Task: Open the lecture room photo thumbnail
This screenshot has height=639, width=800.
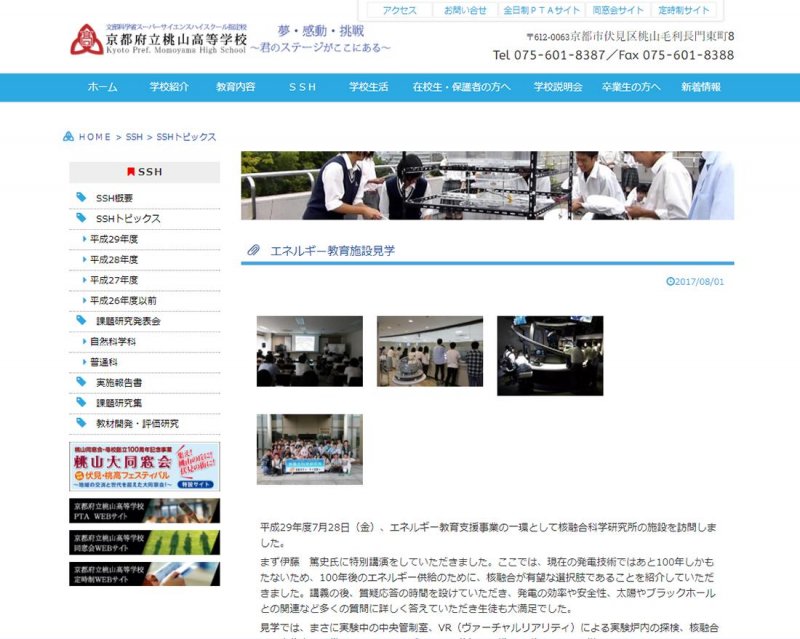Action: click(309, 351)
